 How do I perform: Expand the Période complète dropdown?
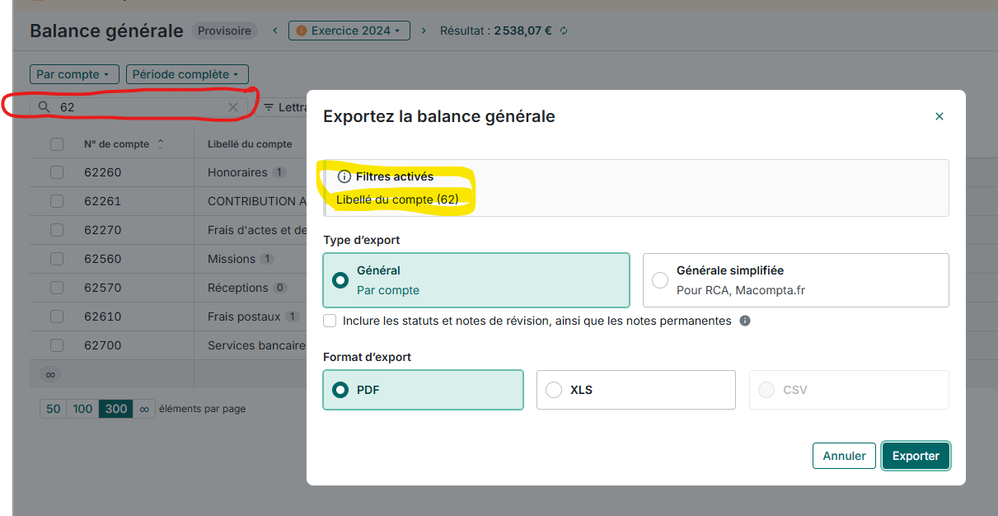pos(187,74)
